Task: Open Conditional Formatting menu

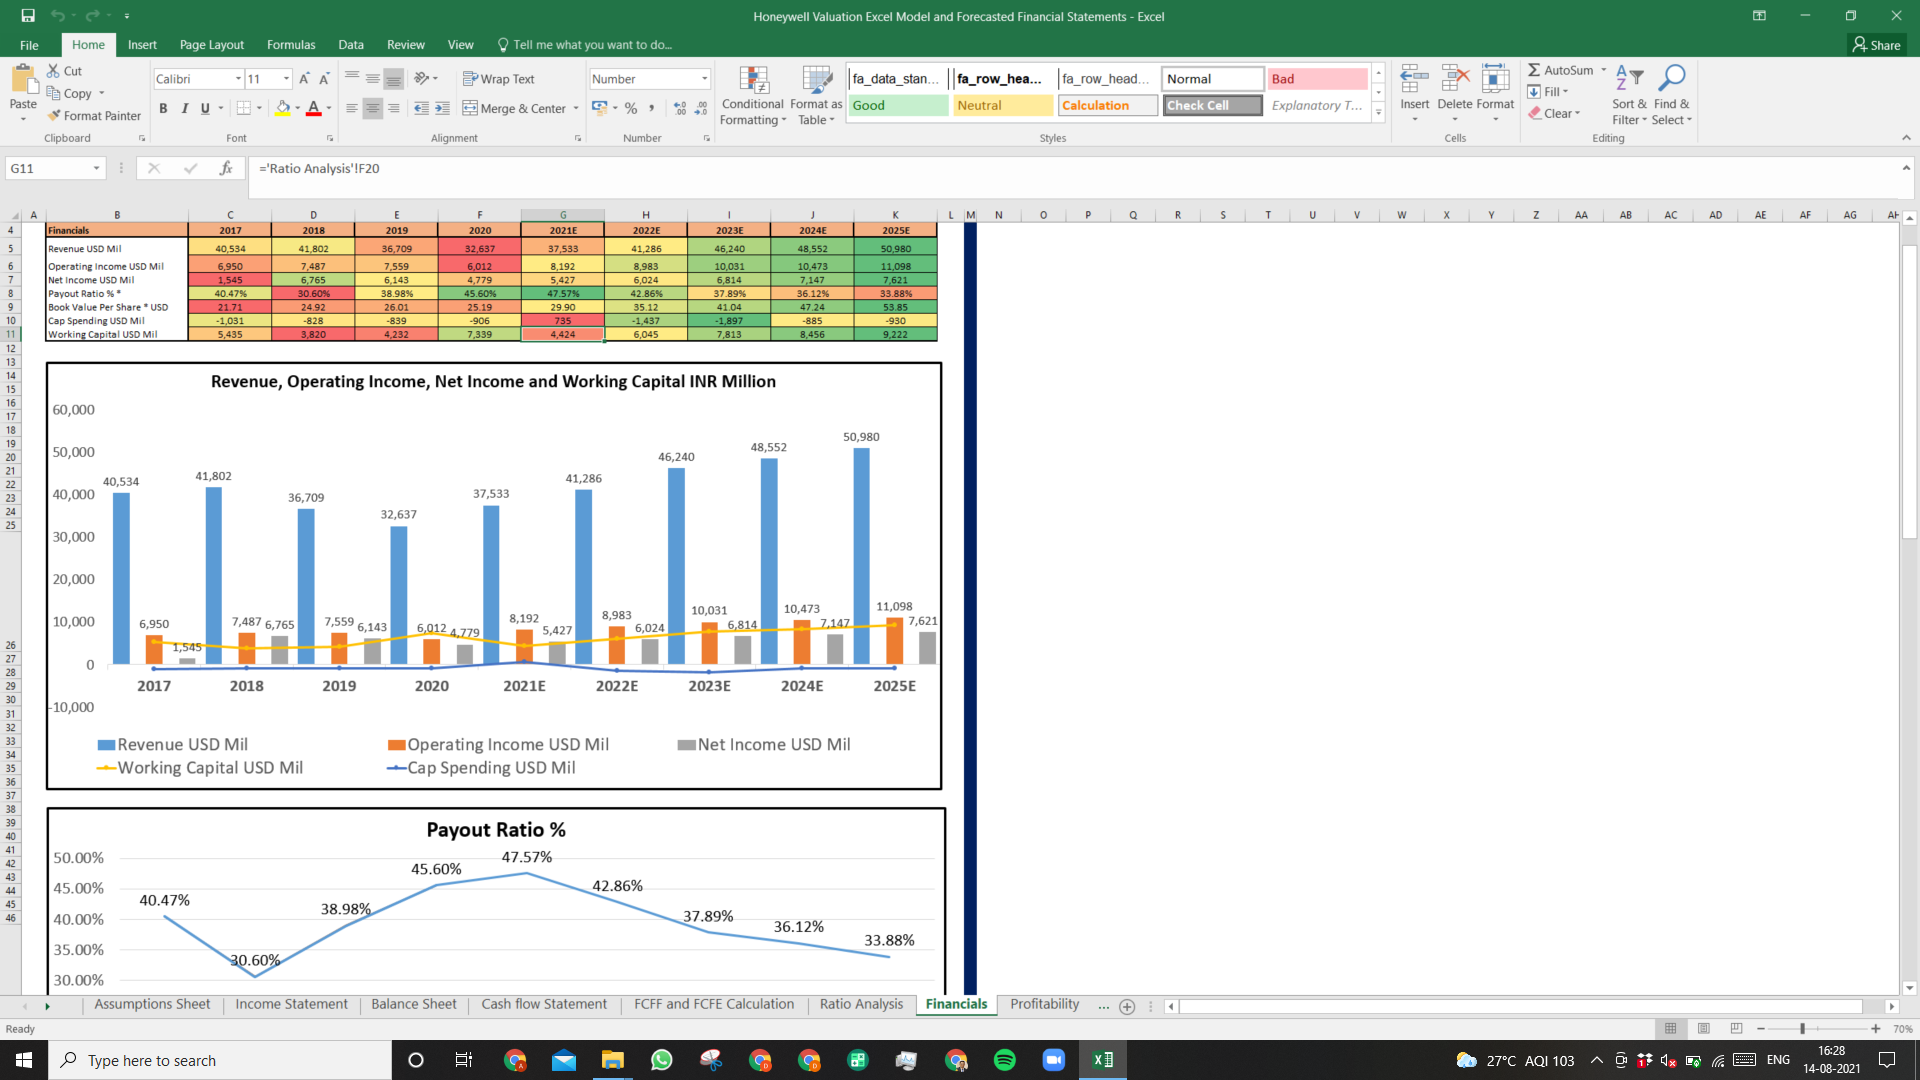Action: tap(753, 96)
